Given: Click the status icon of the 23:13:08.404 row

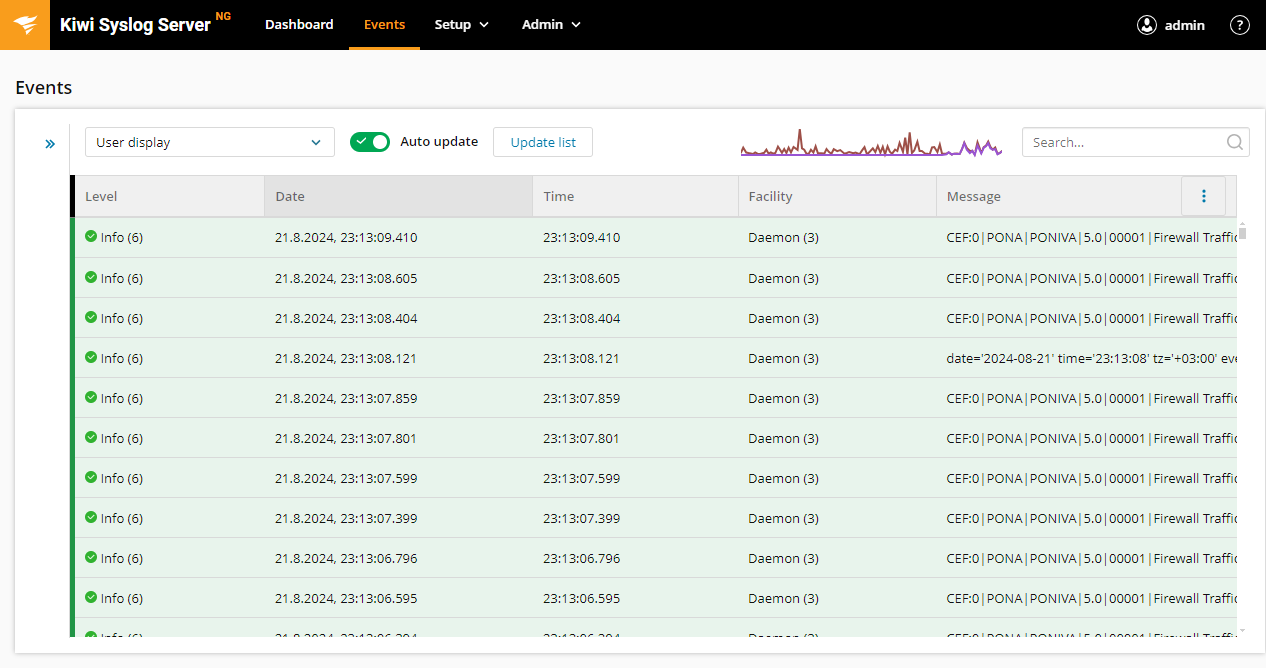Looking at the screenshot, I should (91, 317).
